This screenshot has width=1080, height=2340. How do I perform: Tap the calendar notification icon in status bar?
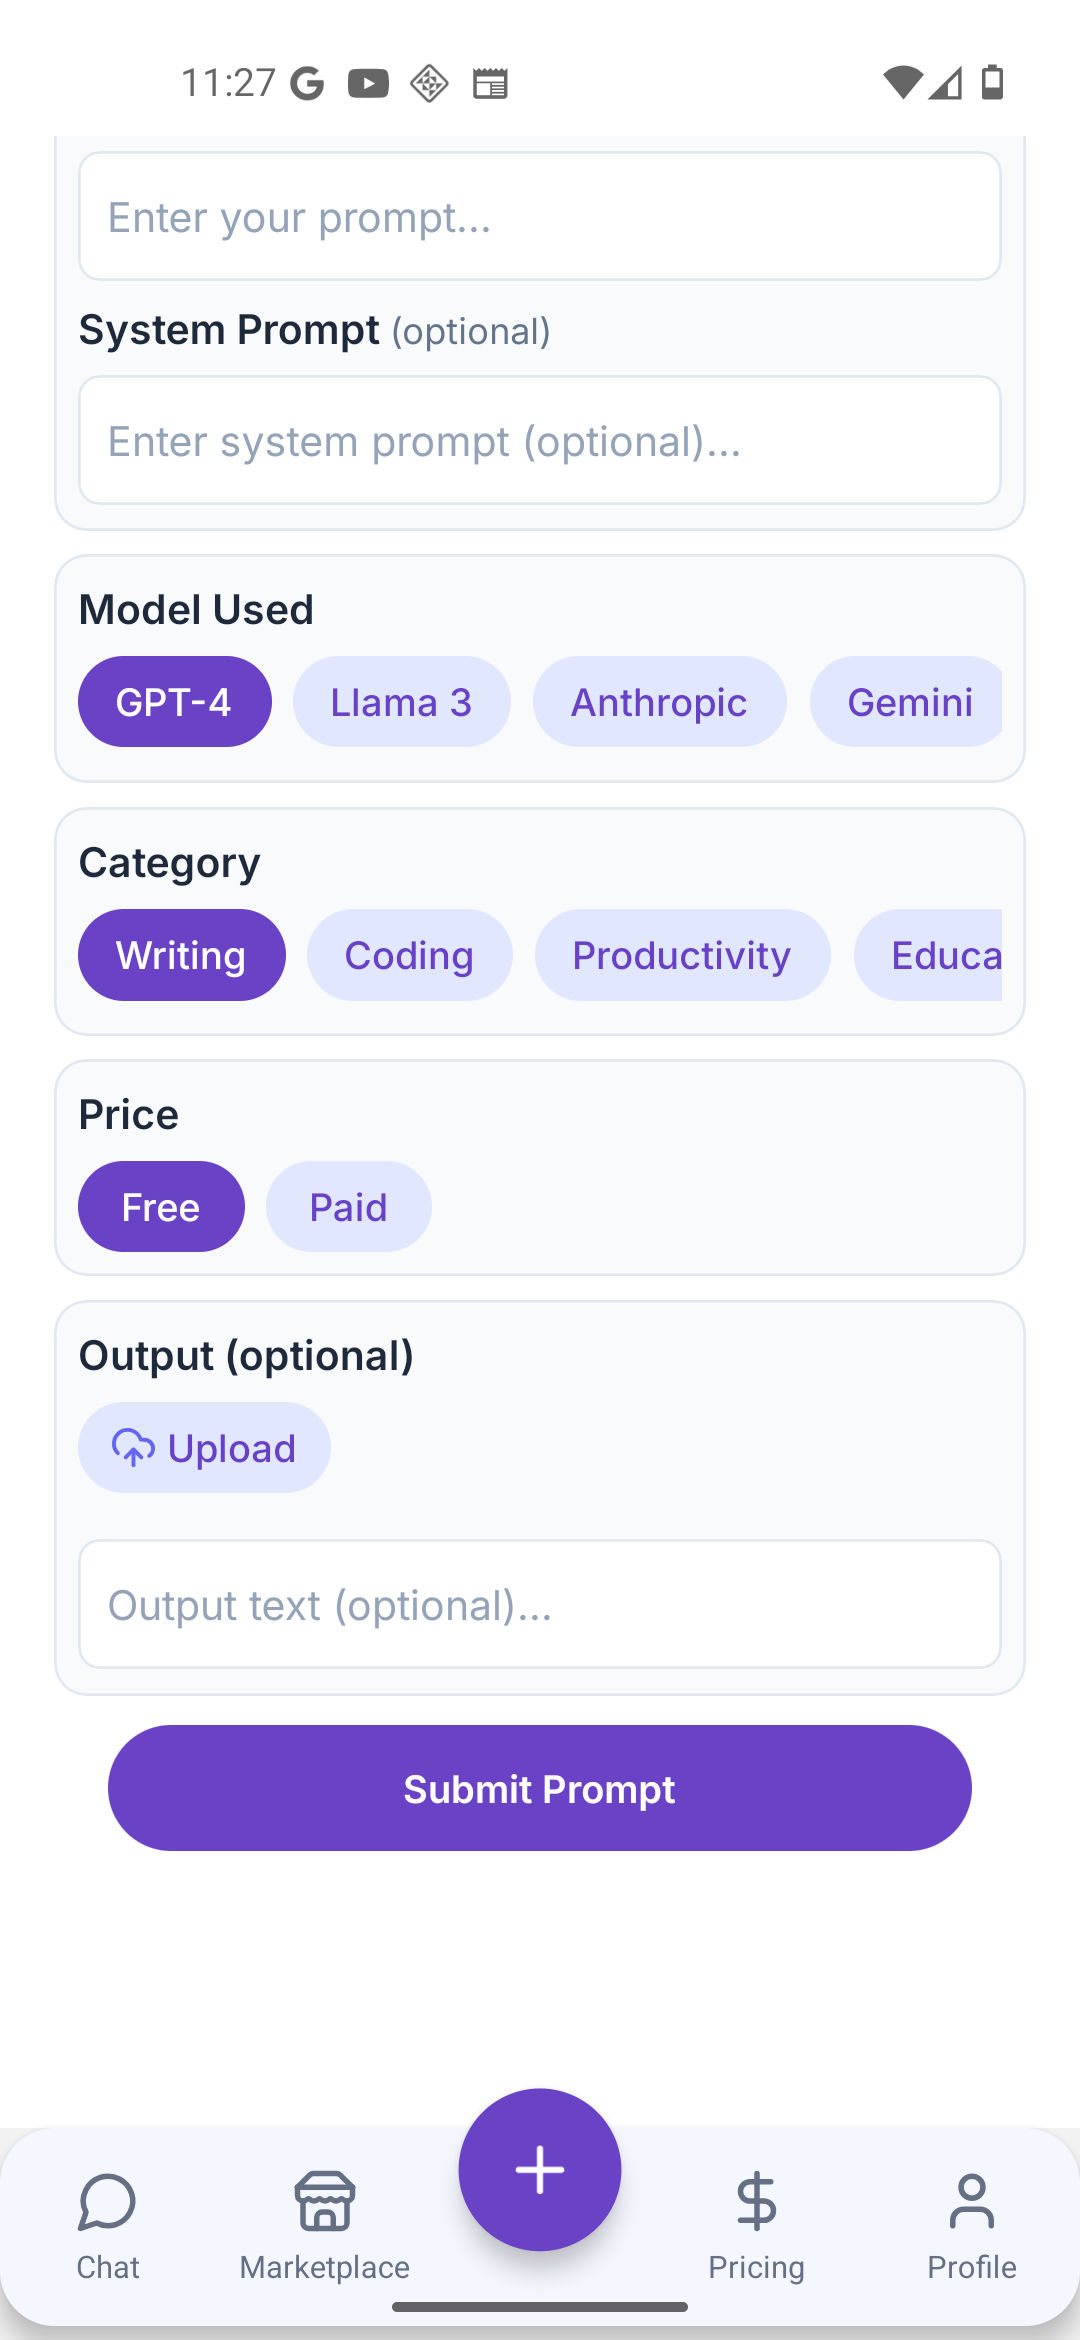coord(490,83)
